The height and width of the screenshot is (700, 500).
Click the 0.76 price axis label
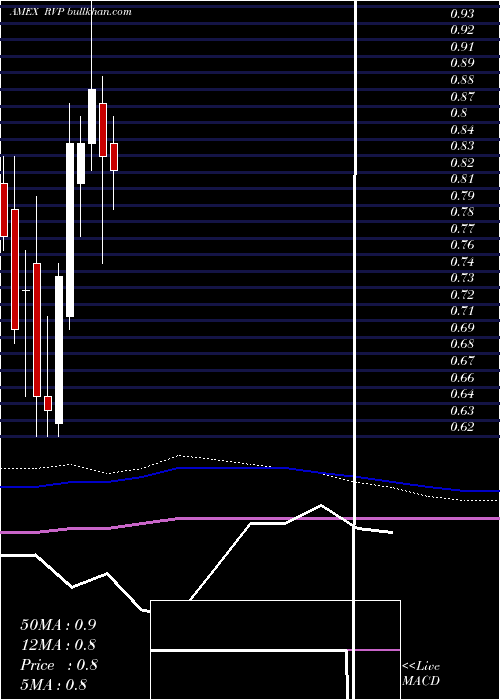tap(462, 246)
